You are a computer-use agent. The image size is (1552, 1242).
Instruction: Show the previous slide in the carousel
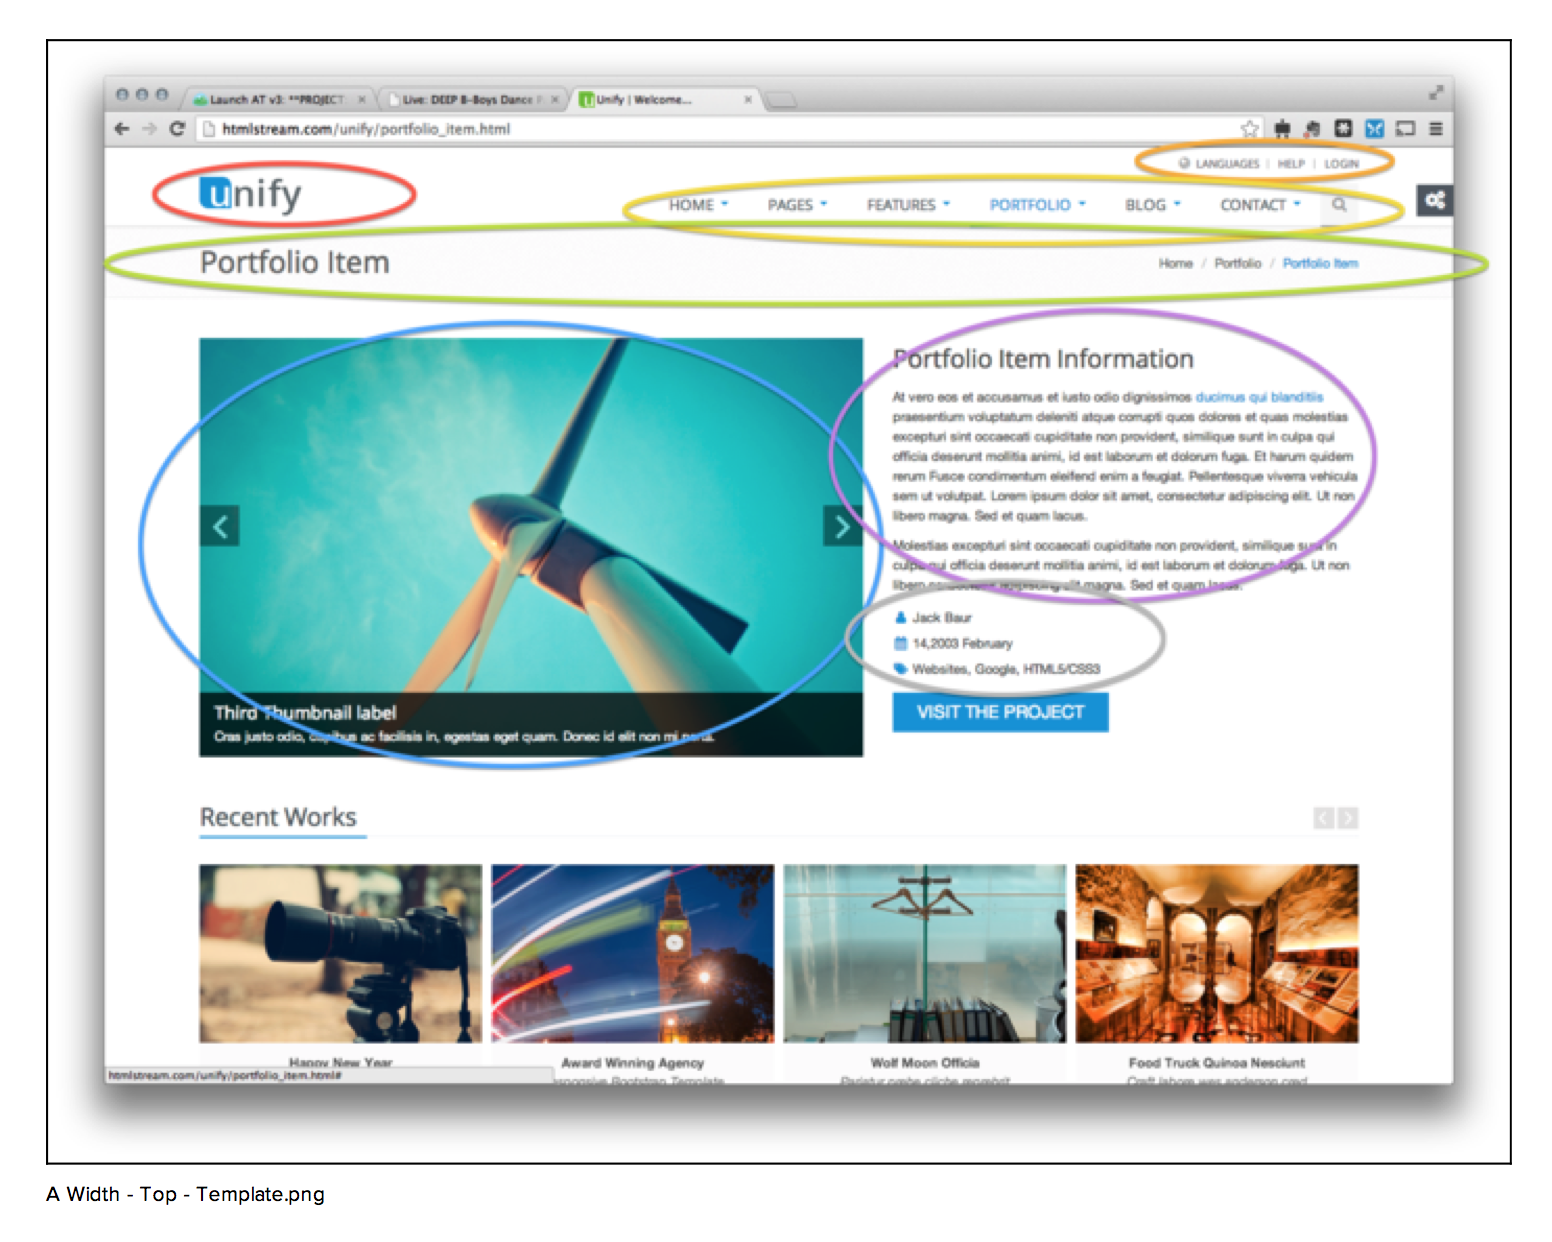click(x=220, y=526)
